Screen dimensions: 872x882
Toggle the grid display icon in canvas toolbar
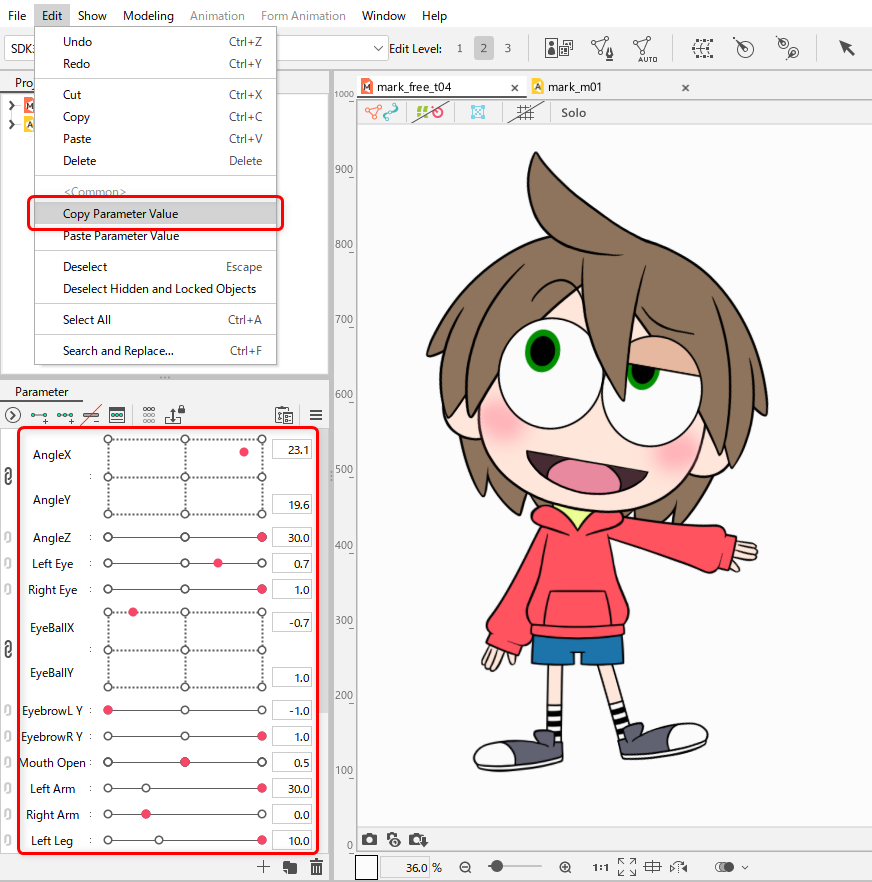point(524,113)
